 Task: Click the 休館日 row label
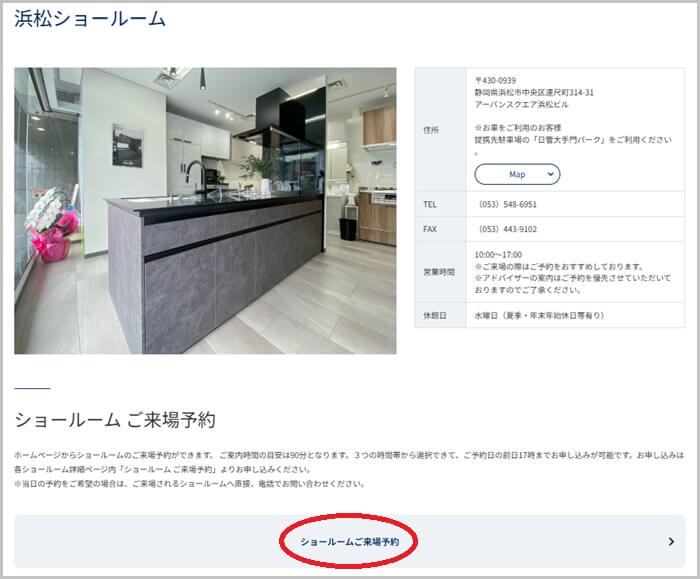tap(432, 316)
